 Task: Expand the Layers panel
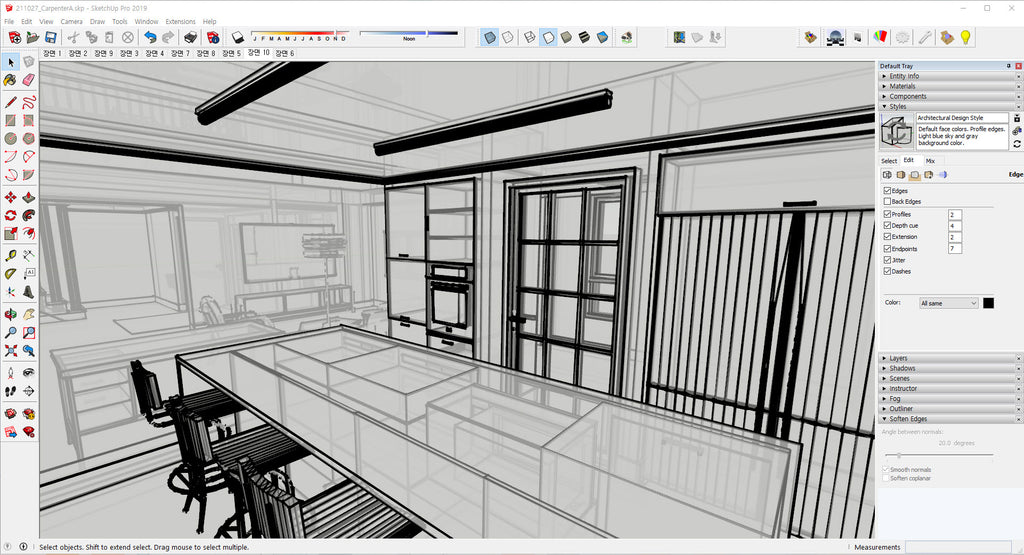[x=950, y=358]
